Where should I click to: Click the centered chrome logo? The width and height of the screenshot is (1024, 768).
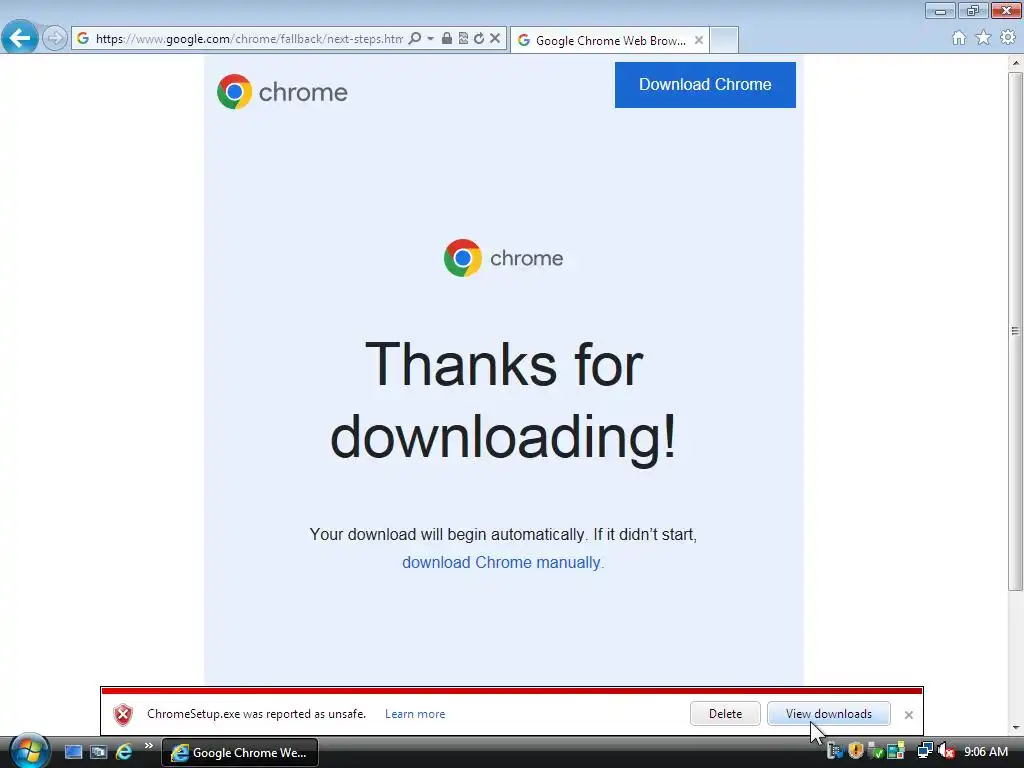pyautogui.click(x=503, y=258)
